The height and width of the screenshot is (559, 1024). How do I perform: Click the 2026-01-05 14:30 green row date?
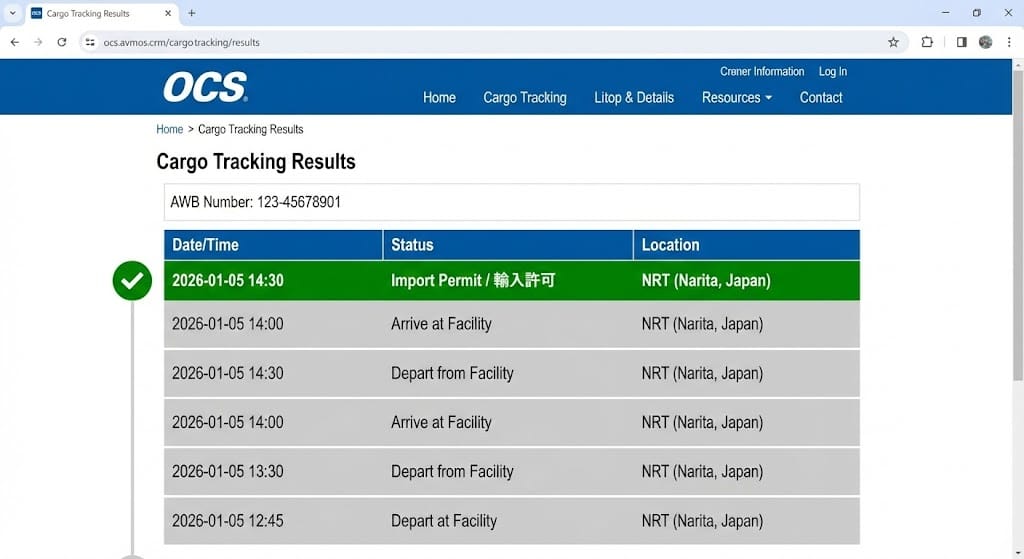(x=227, y=281)
